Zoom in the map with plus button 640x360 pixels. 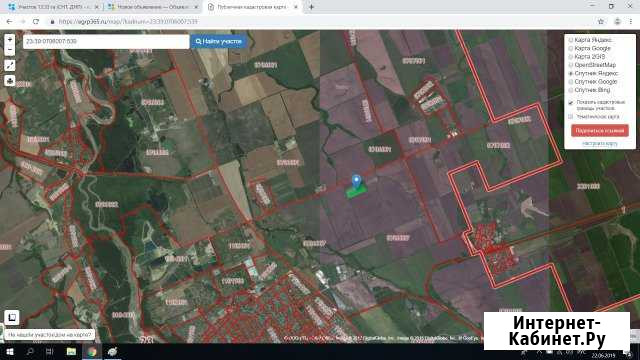pos(10,40)
